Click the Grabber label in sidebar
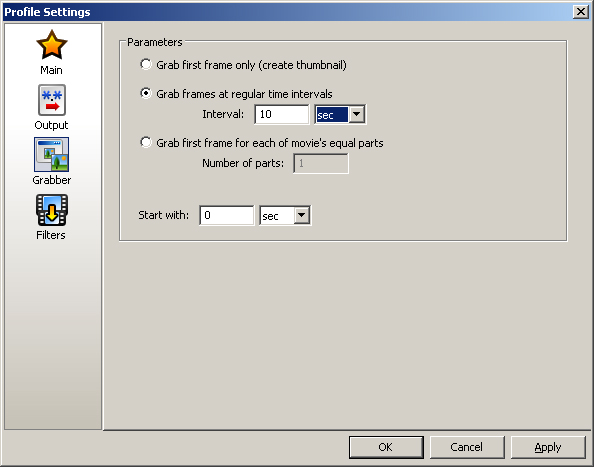 (x=52, y=180)
